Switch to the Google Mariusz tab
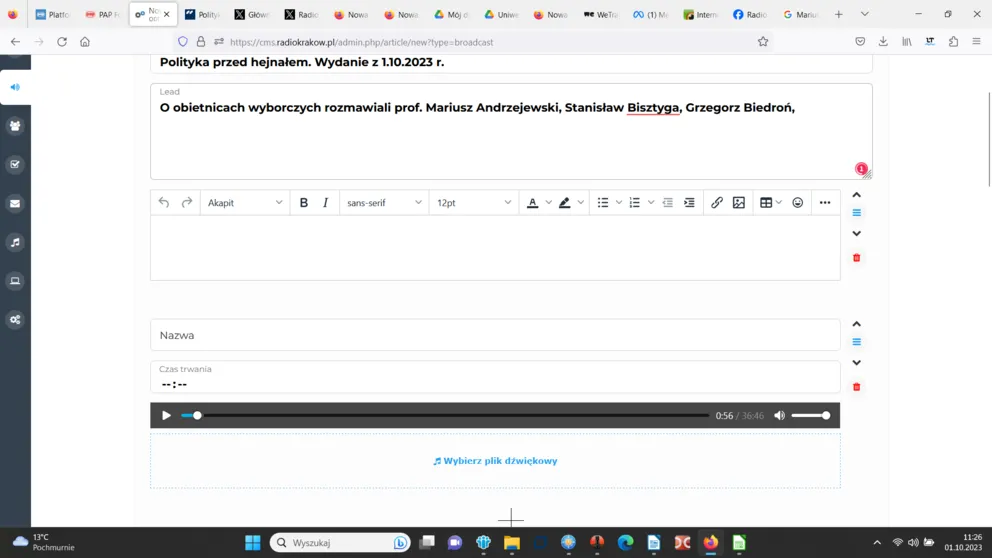The height and width of the screenshot is (558, 992). (x=800, y=14)
